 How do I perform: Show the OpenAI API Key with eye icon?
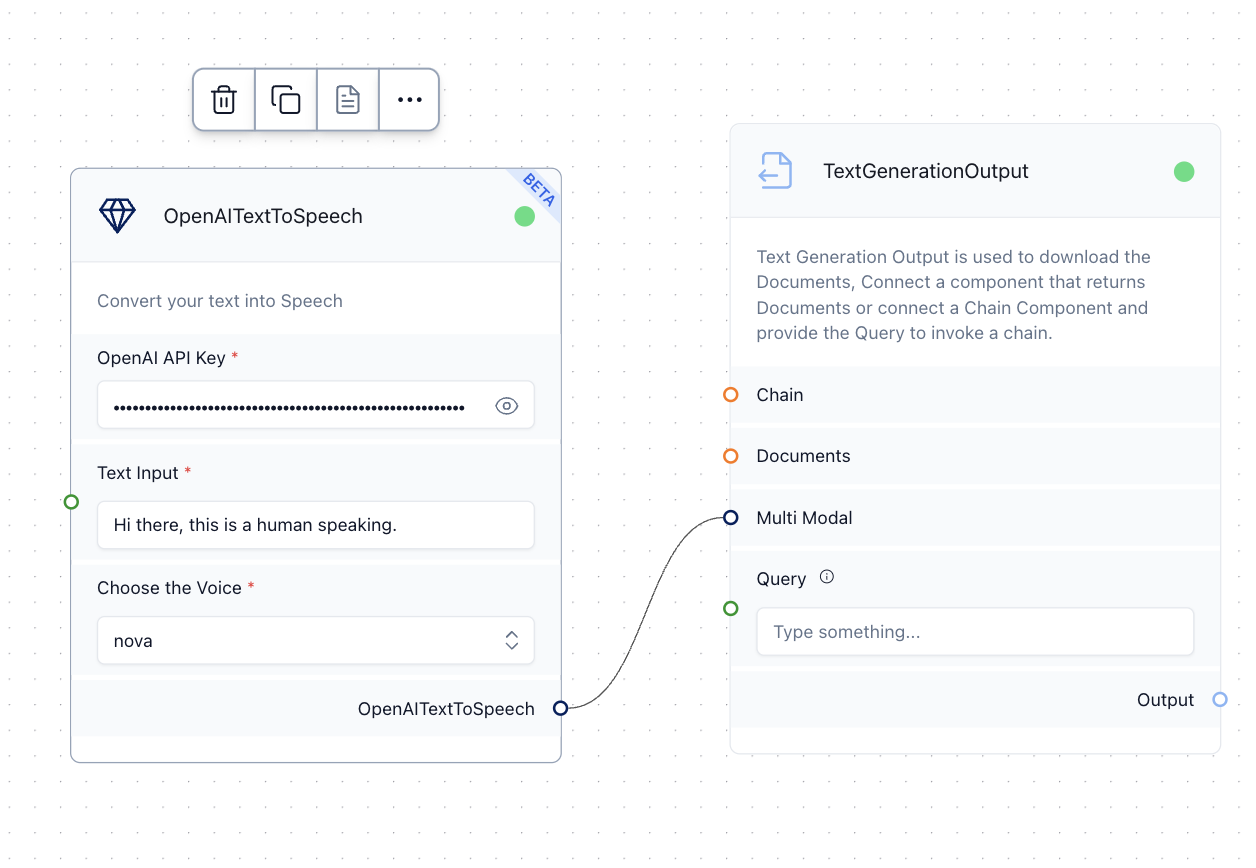(x=507, y=406)
